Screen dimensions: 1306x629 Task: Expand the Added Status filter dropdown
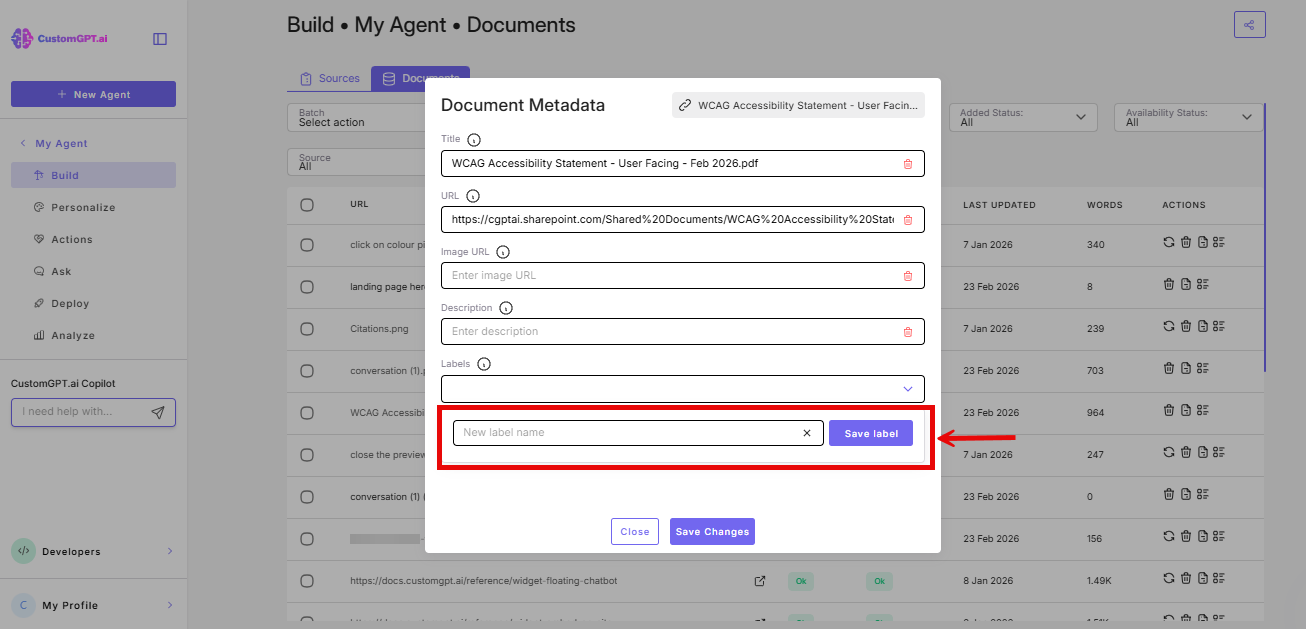click(1023, 117)
